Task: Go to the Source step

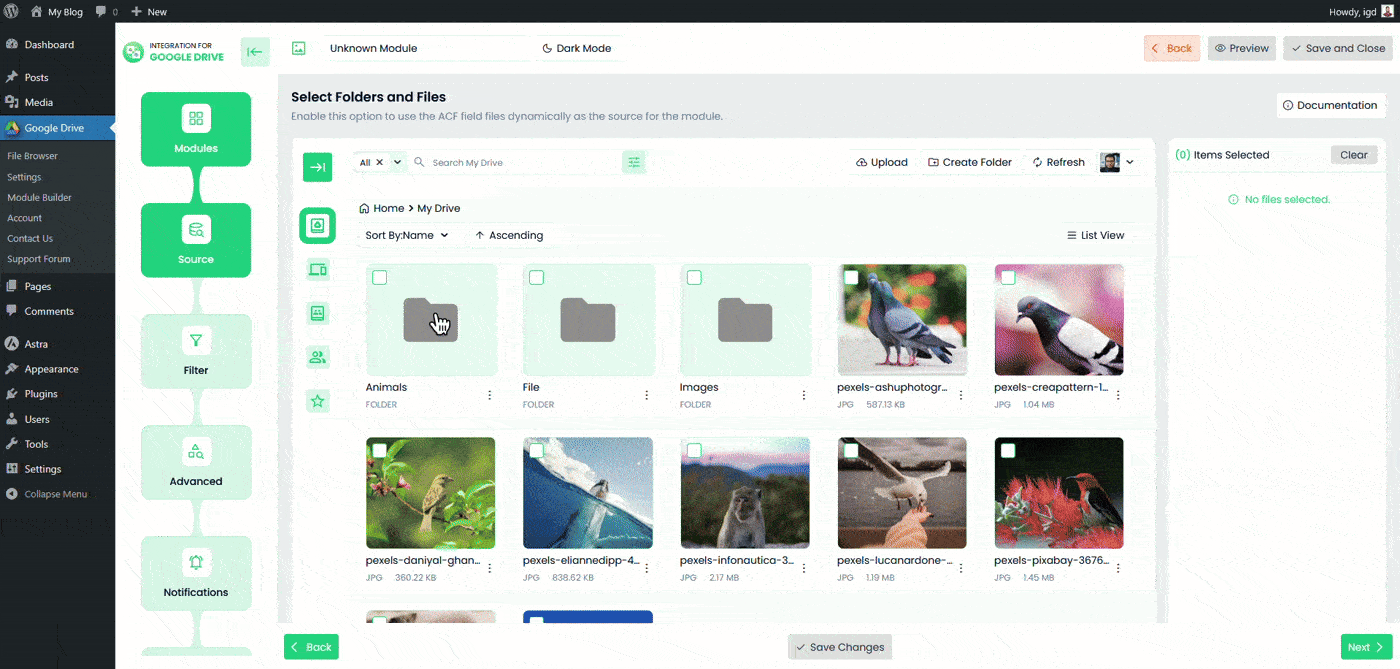Action: [196, 240]
